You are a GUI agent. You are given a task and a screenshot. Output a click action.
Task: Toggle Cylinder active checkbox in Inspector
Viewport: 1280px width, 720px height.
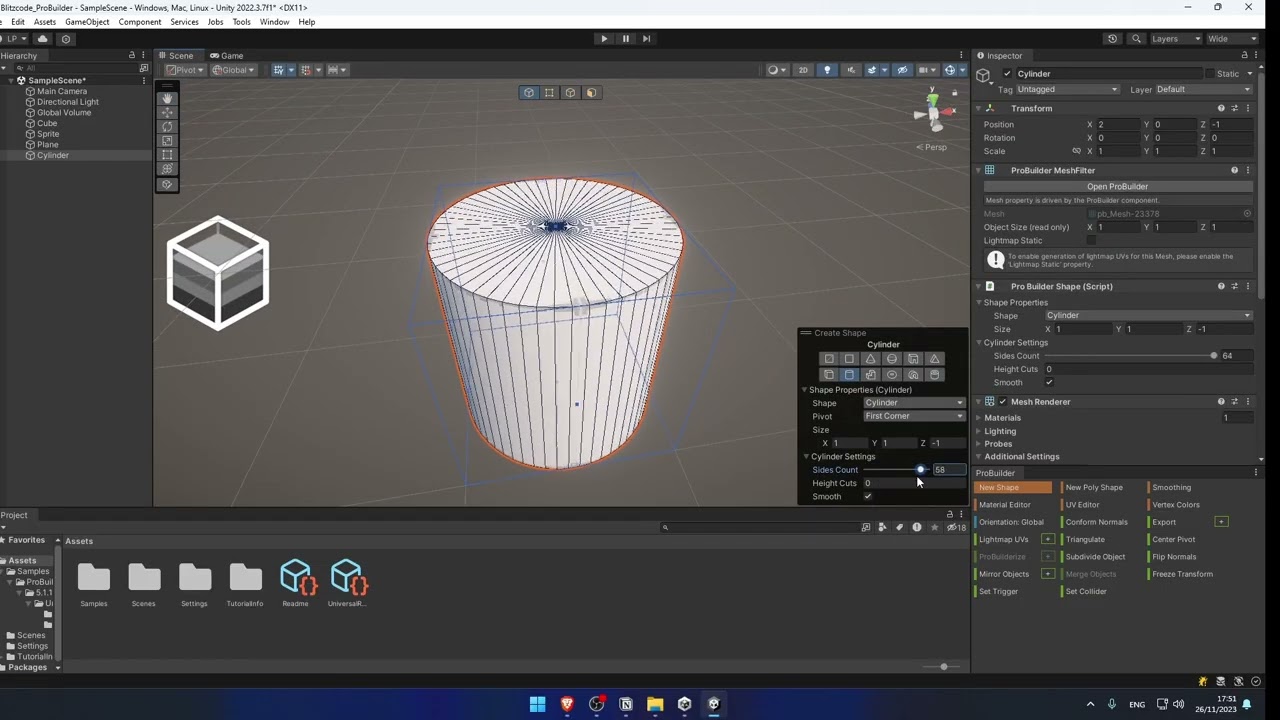(x=1007, y=74)
